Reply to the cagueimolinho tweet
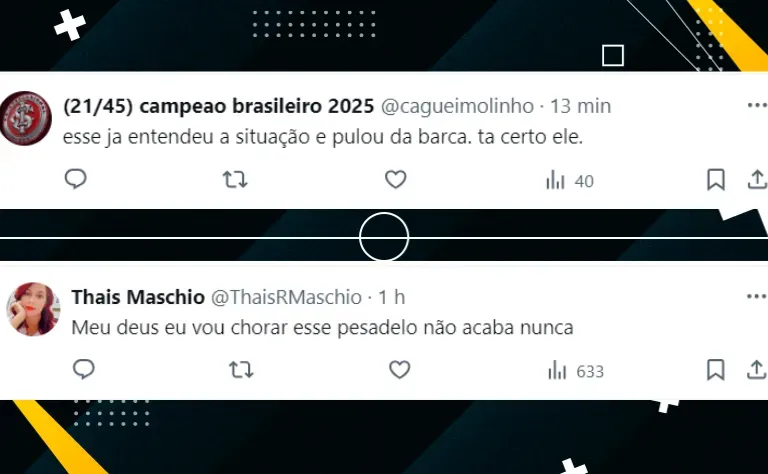This screenshot has width=768, height=474. click(75, 179)
